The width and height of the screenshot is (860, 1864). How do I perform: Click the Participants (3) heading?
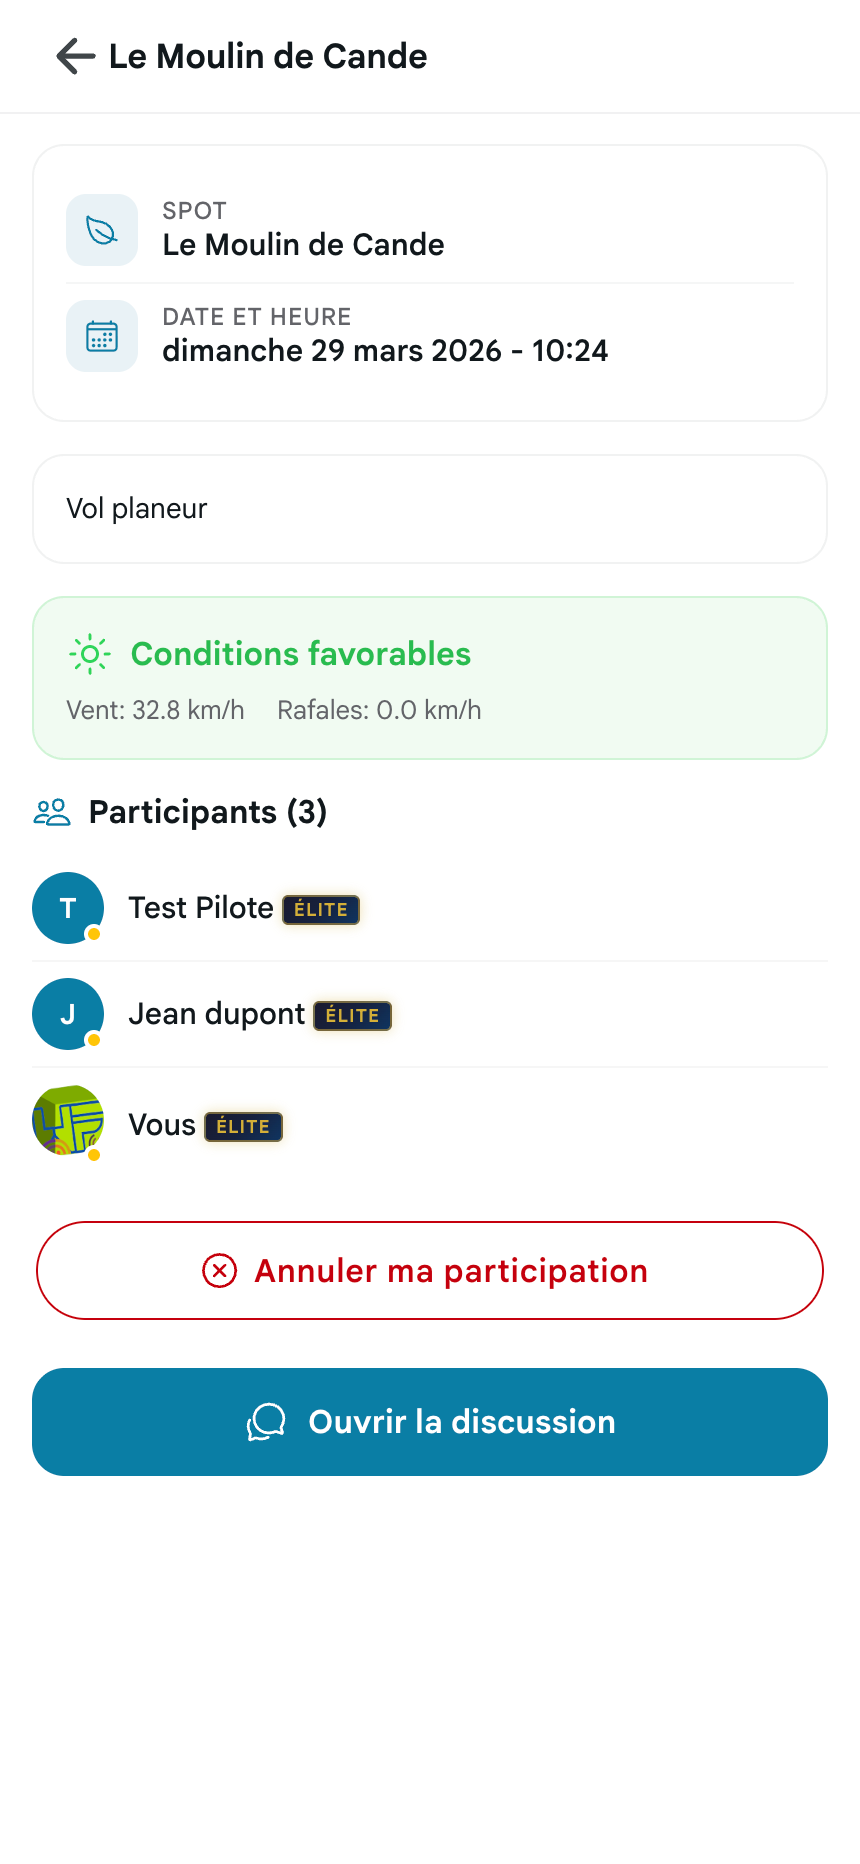click(208, 812)
